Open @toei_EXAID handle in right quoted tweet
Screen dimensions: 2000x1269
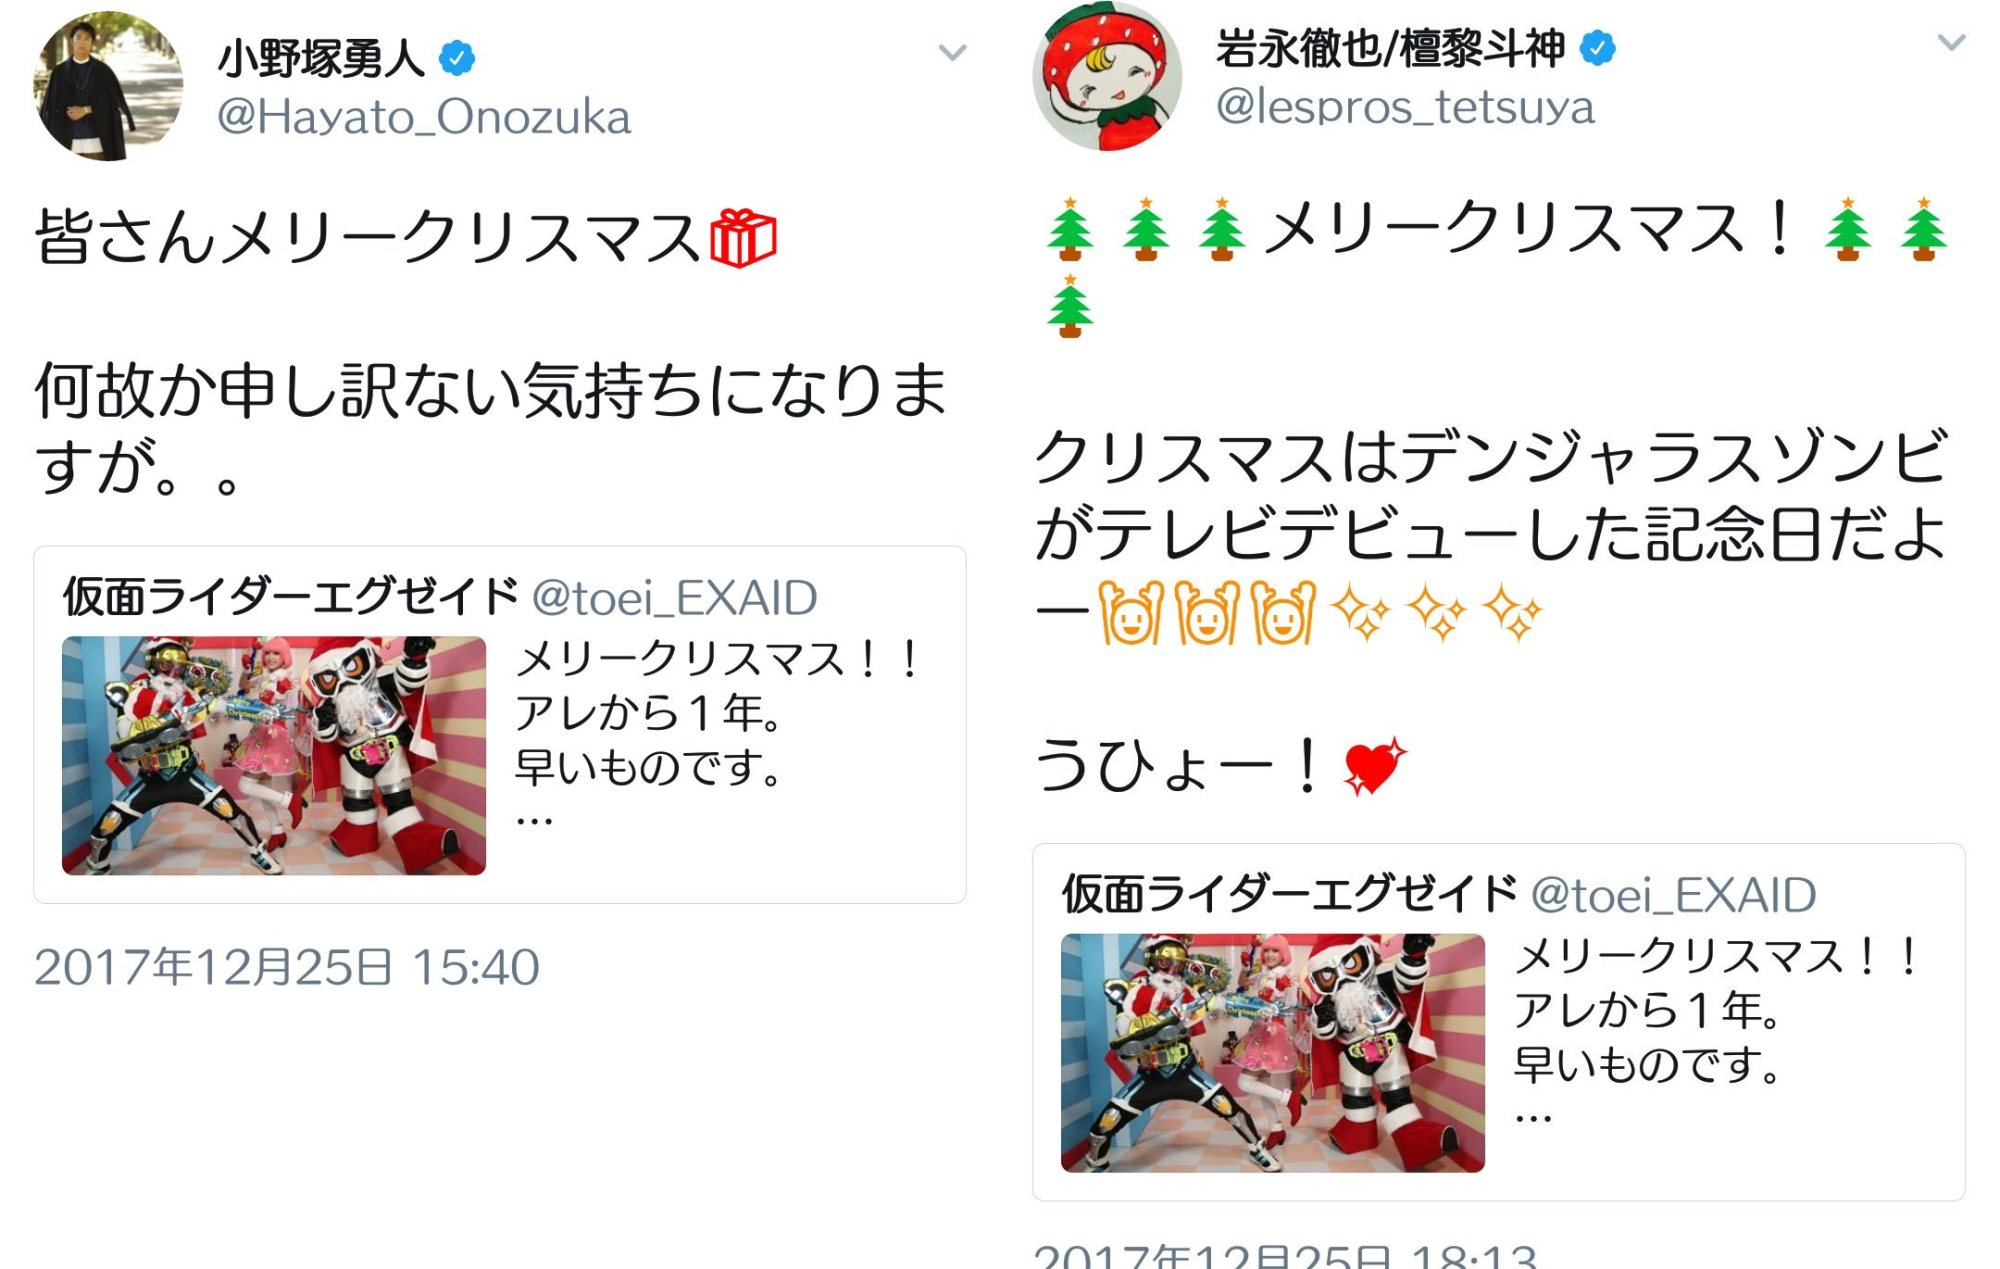(1673, 895)
